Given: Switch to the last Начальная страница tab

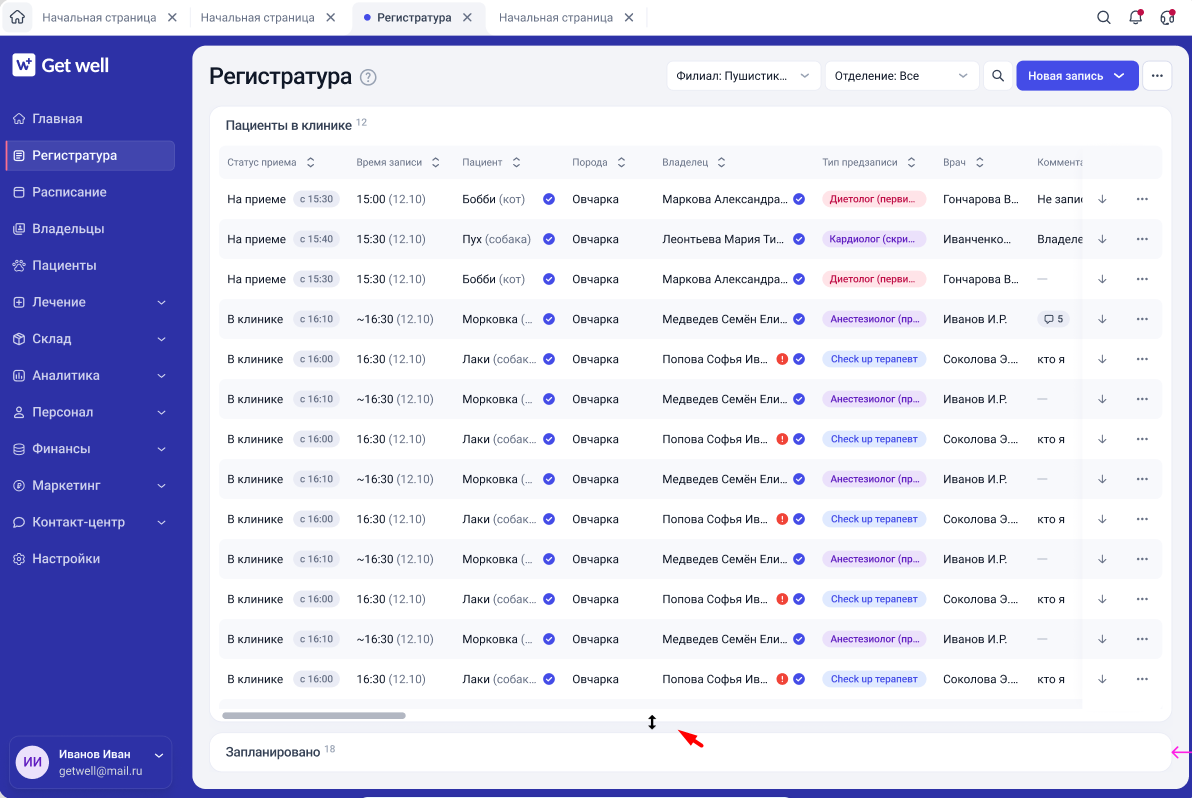Looking at the screenshot, I should 556,17.
